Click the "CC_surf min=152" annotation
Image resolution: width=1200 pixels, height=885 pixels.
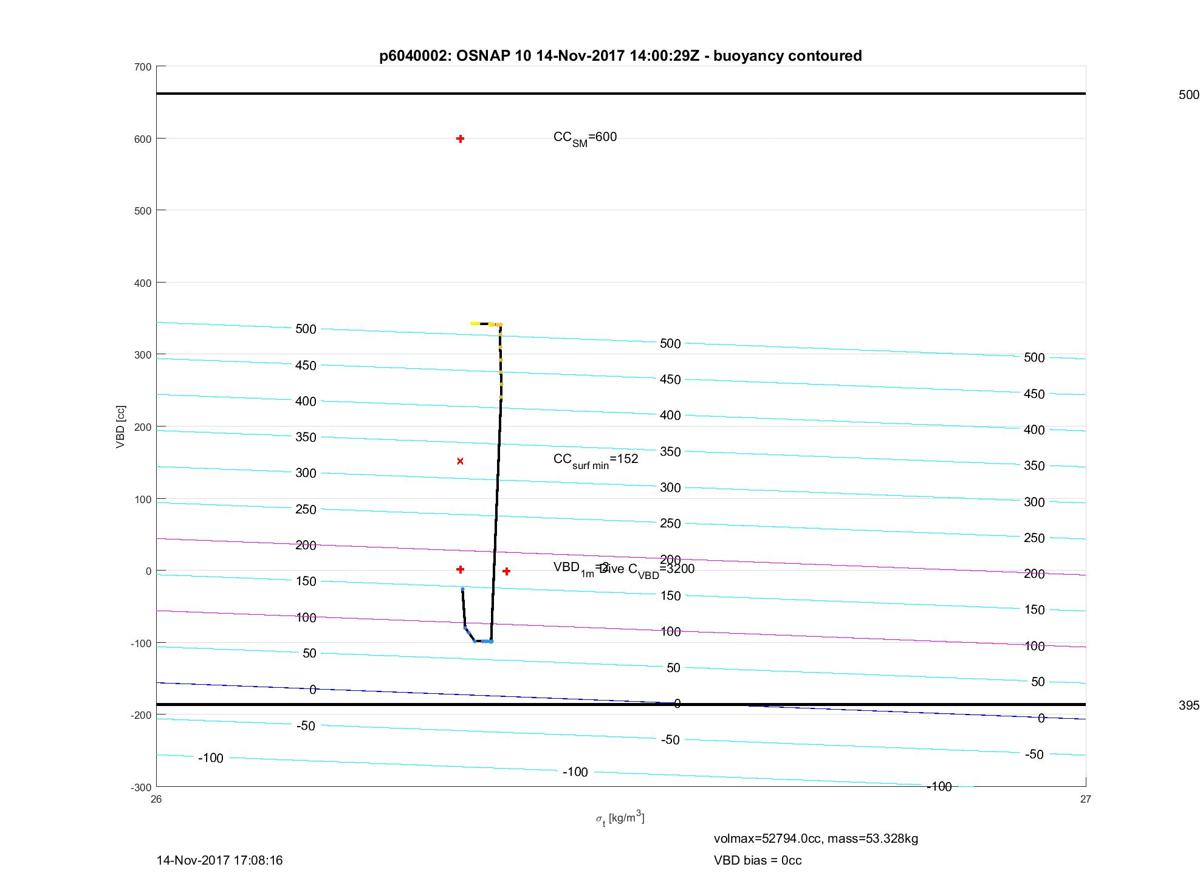point(595,460)
